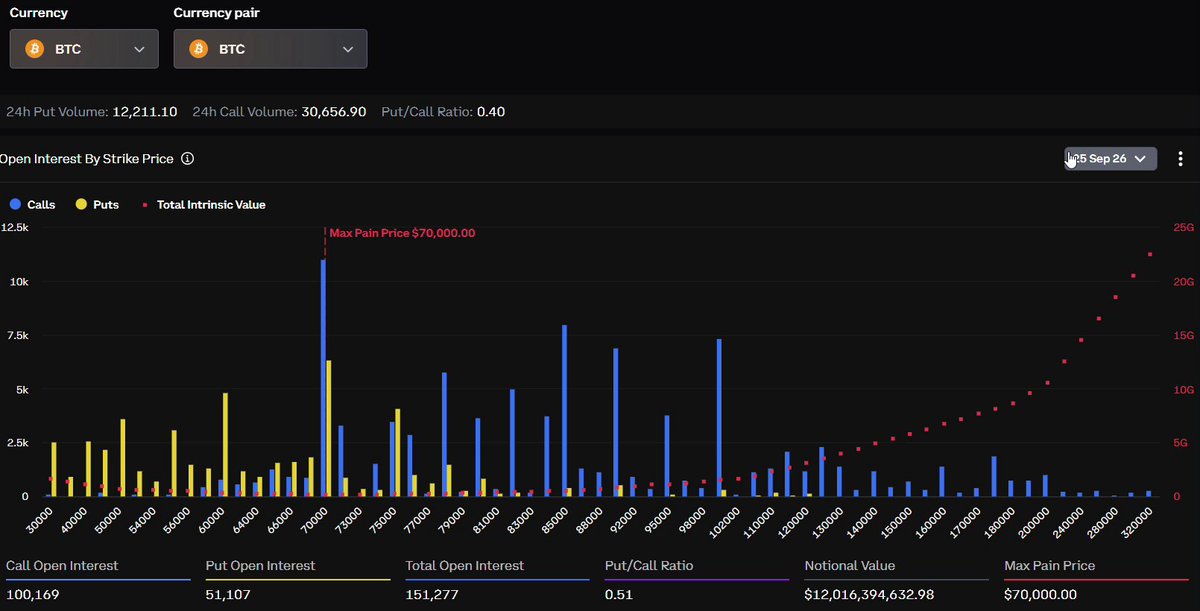Click the 320000 strike axis label
This screenshot has height=611, width=1200.
tap(1137, 522)
